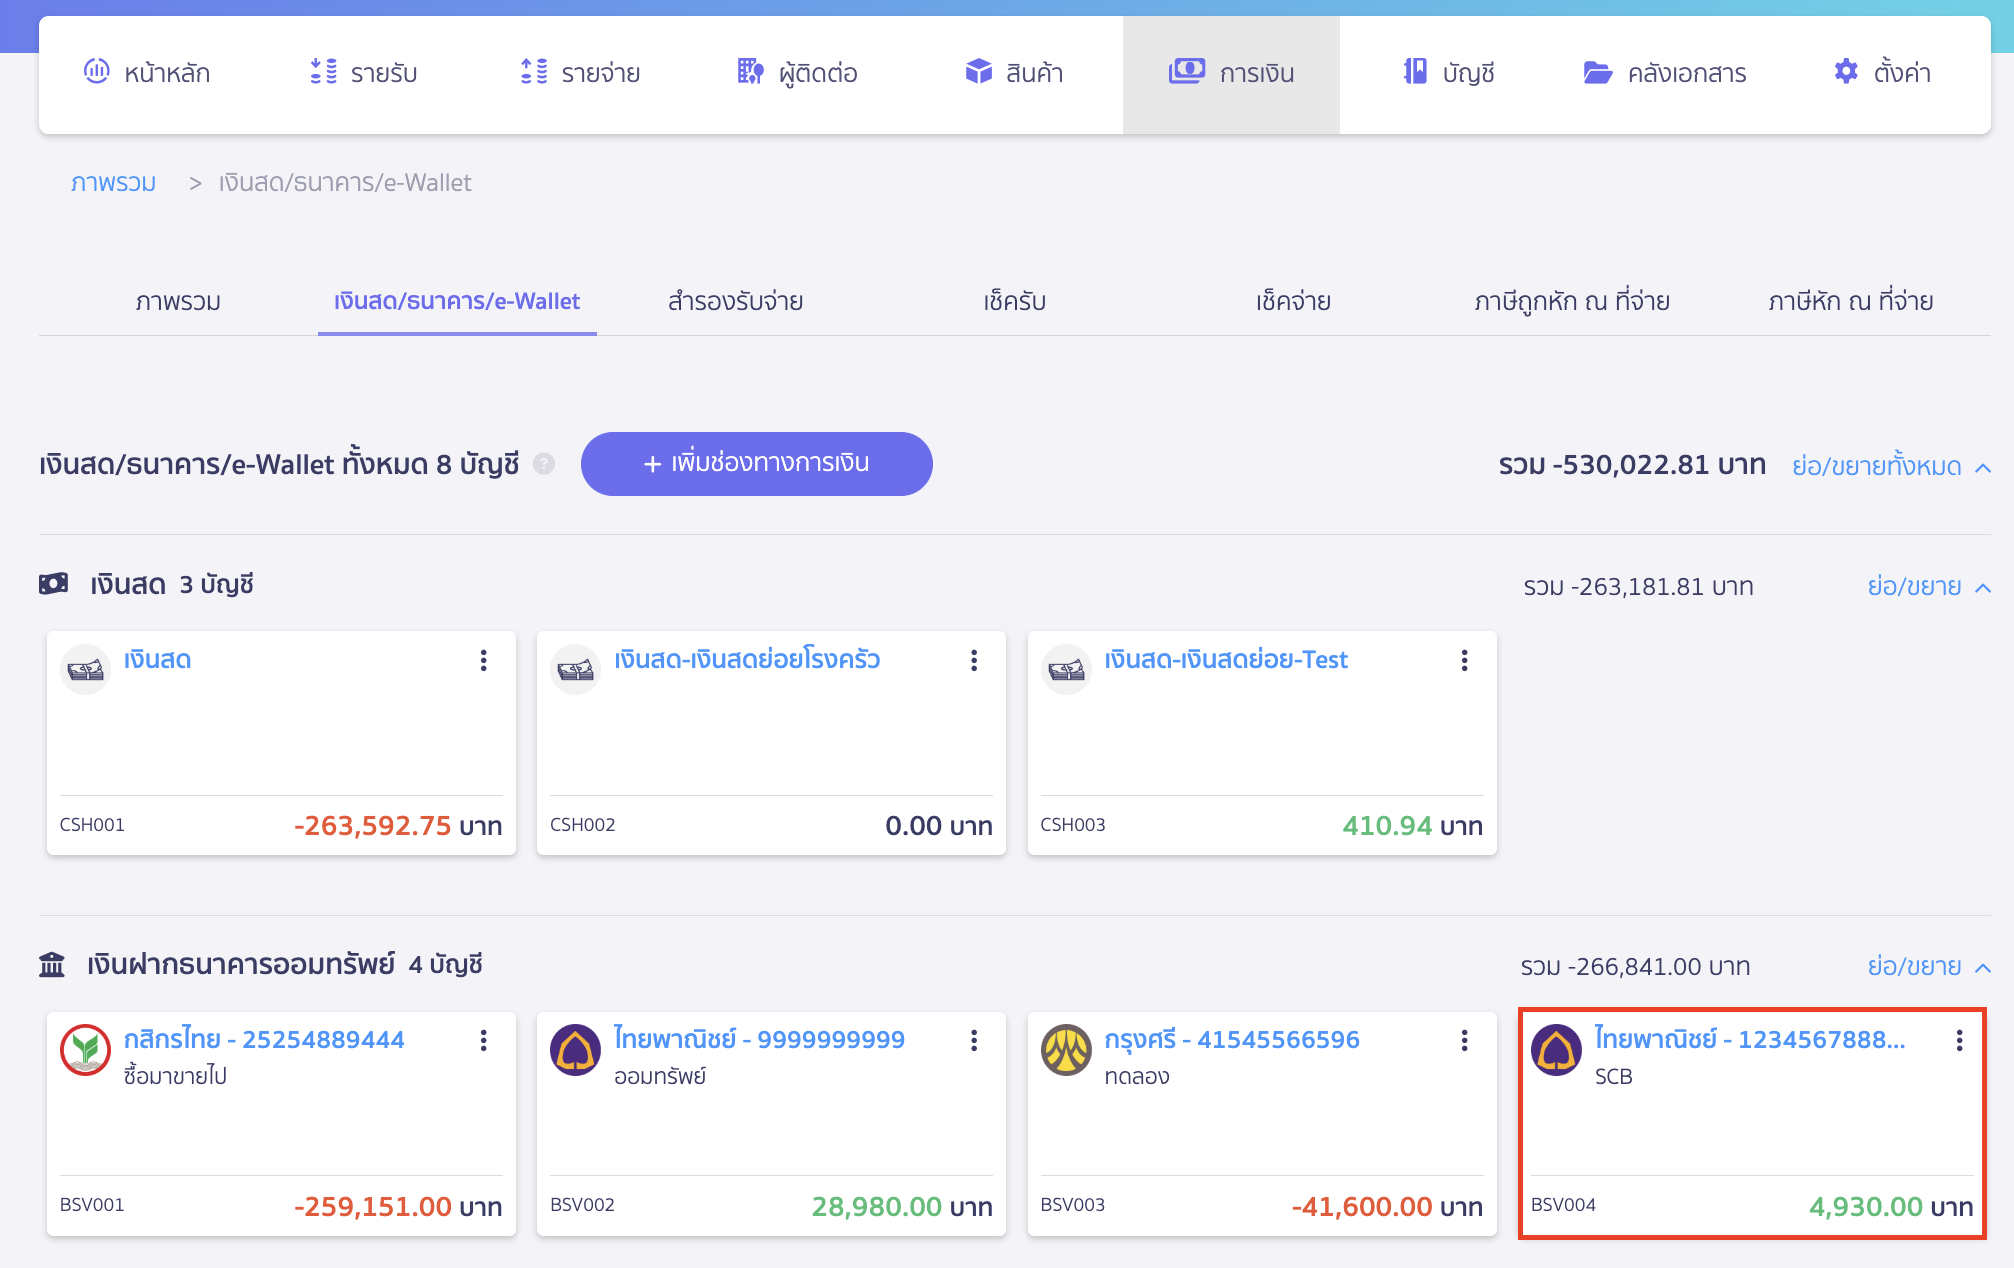Select the ภาษีหัก ณ ที่จ่าย tab
The height and width of the screenshot is (1268, 2014).
[x=1850, y=301]
